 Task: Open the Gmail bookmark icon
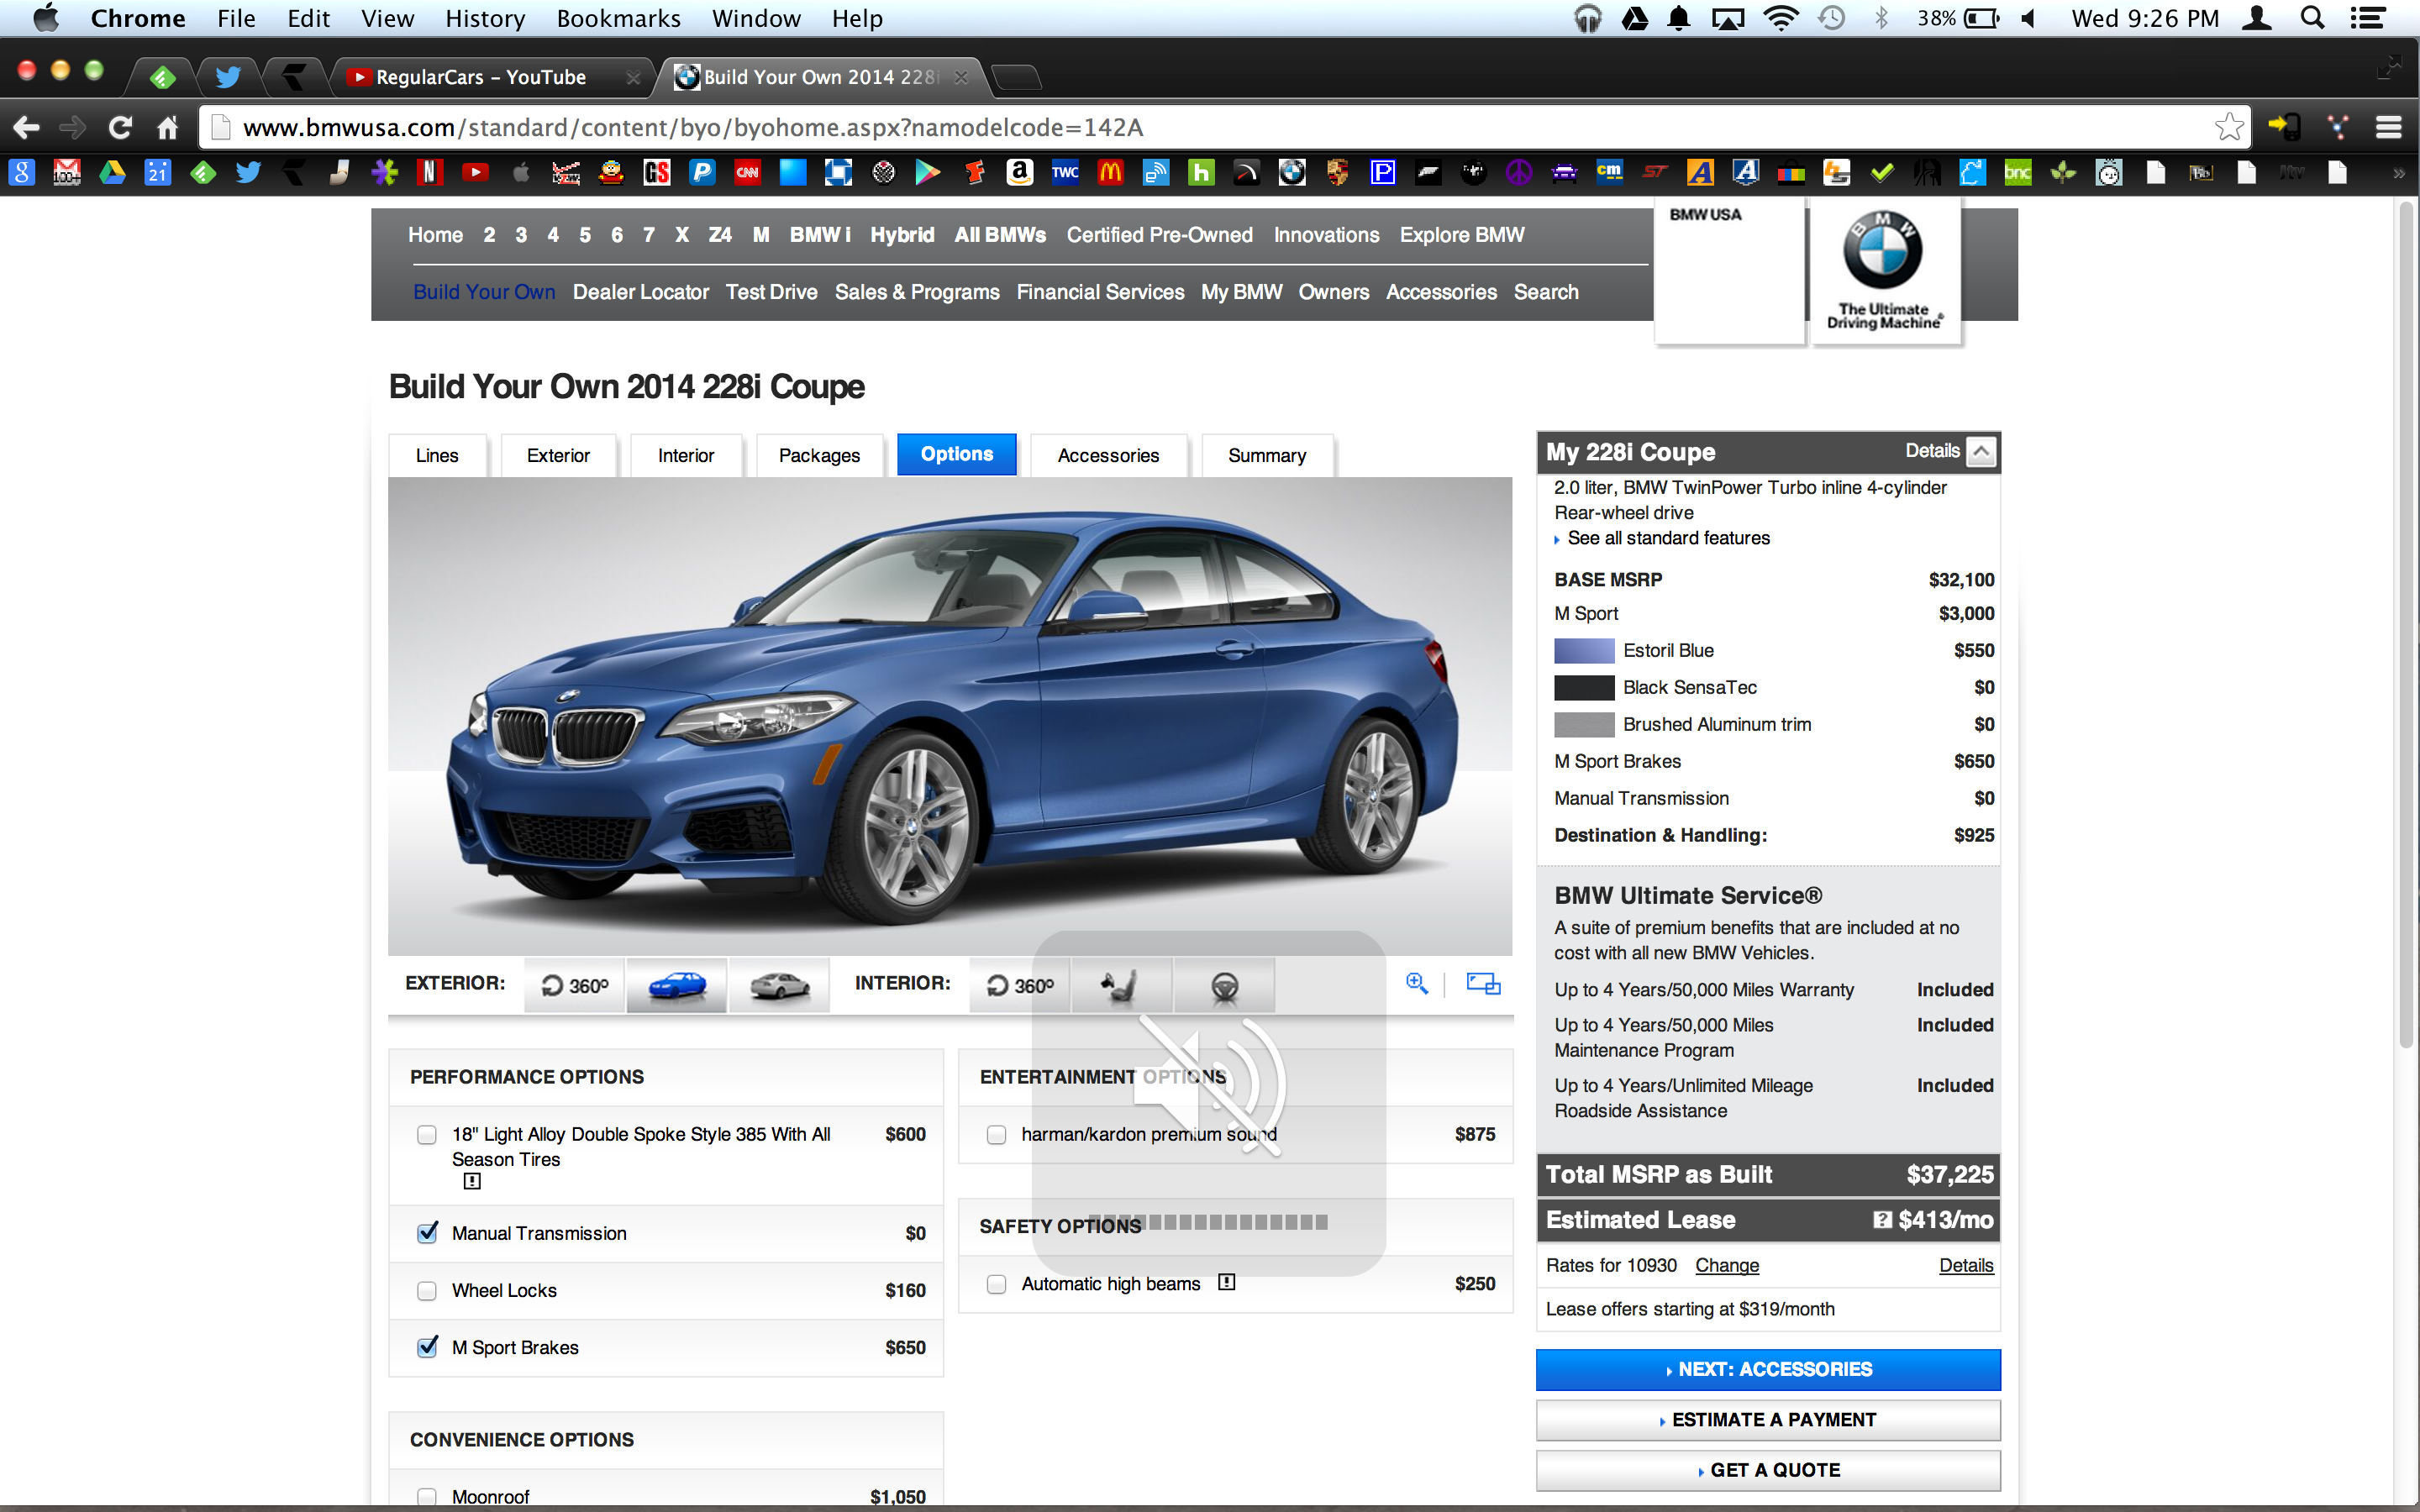pos(67,173)
